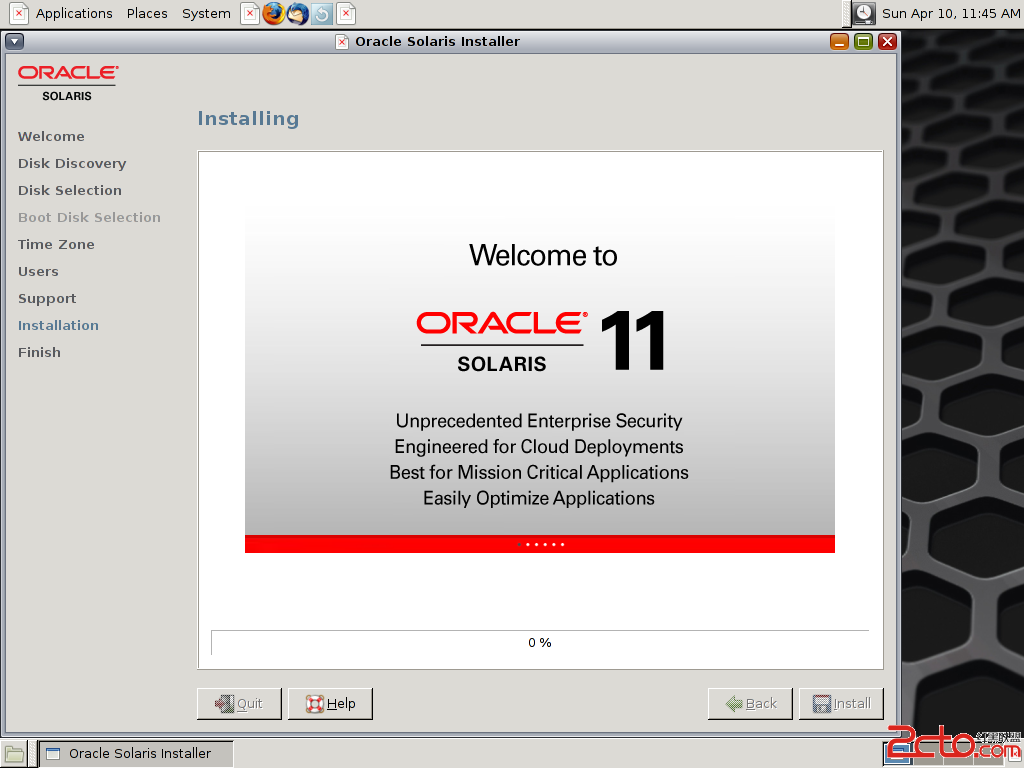This screenshot has width=1024, height=768.
Task: Launch the Thunderbird mail client
Action: tap(298, 13)
